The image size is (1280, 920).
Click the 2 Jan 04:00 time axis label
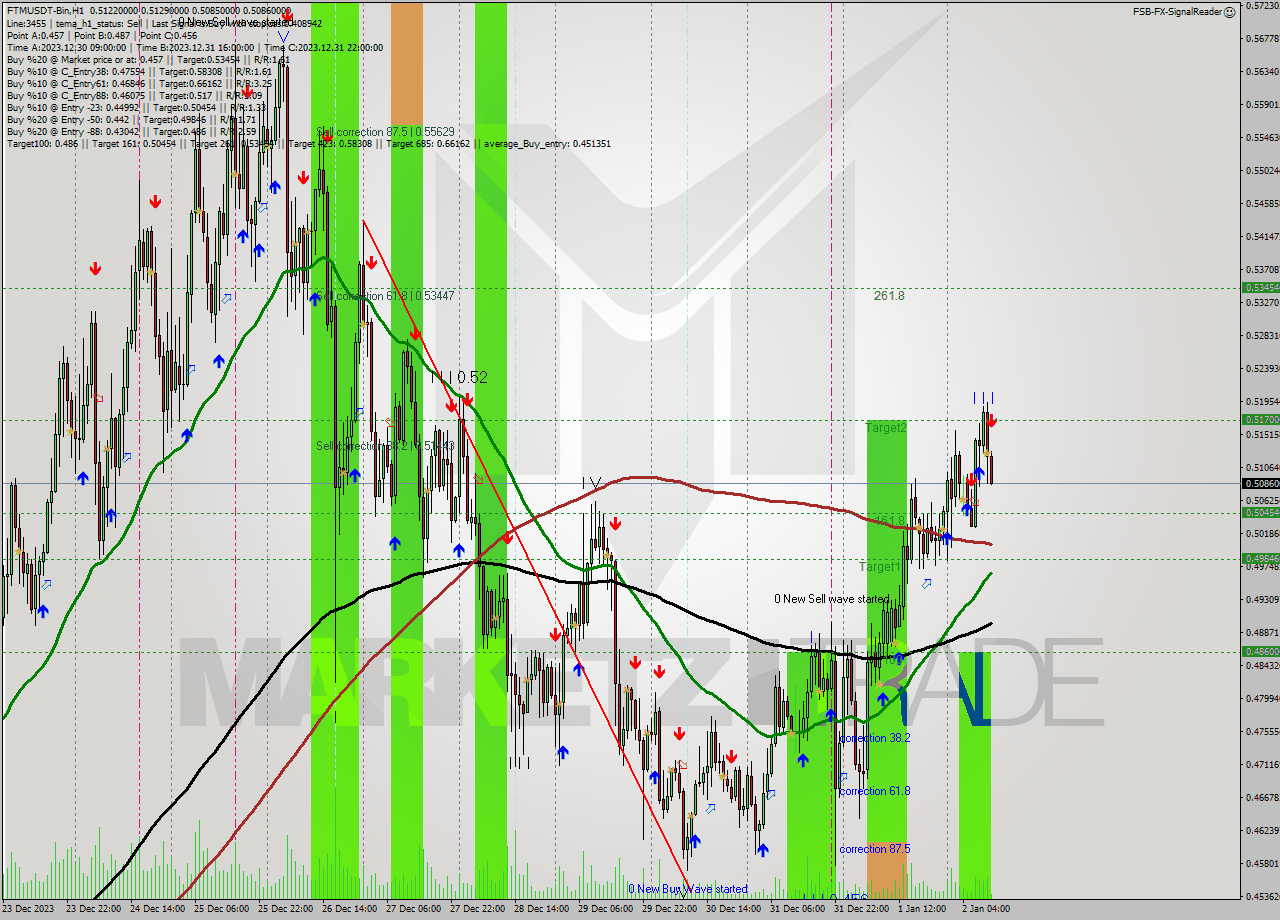[x=987, y=909]
